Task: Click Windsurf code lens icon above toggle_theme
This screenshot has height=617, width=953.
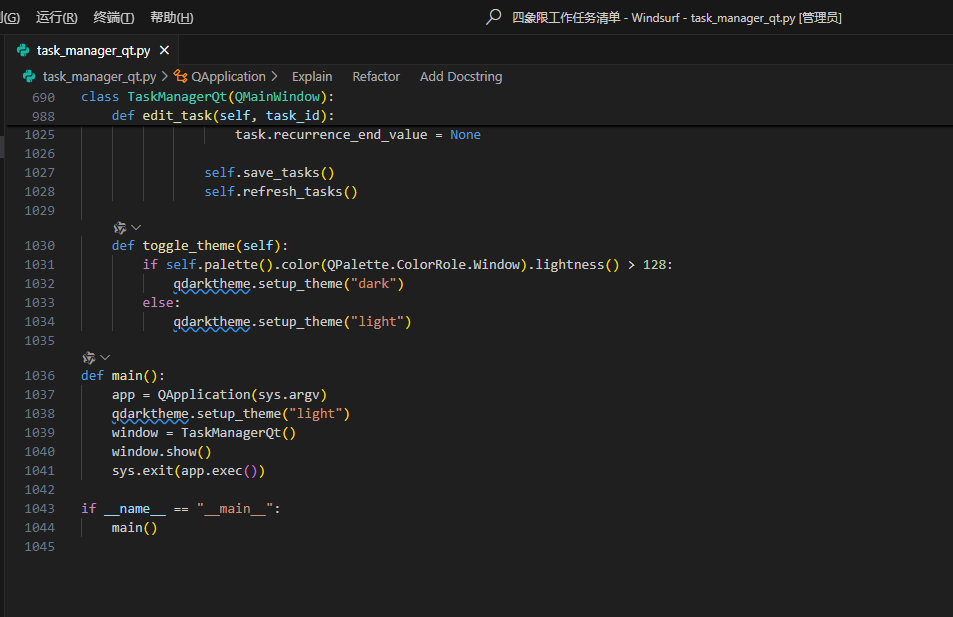Action: [x=120, y=228]
